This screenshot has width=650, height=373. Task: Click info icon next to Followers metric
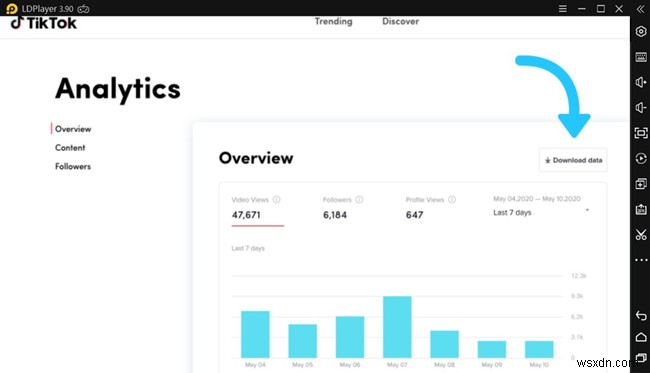(x=359, y=199)
